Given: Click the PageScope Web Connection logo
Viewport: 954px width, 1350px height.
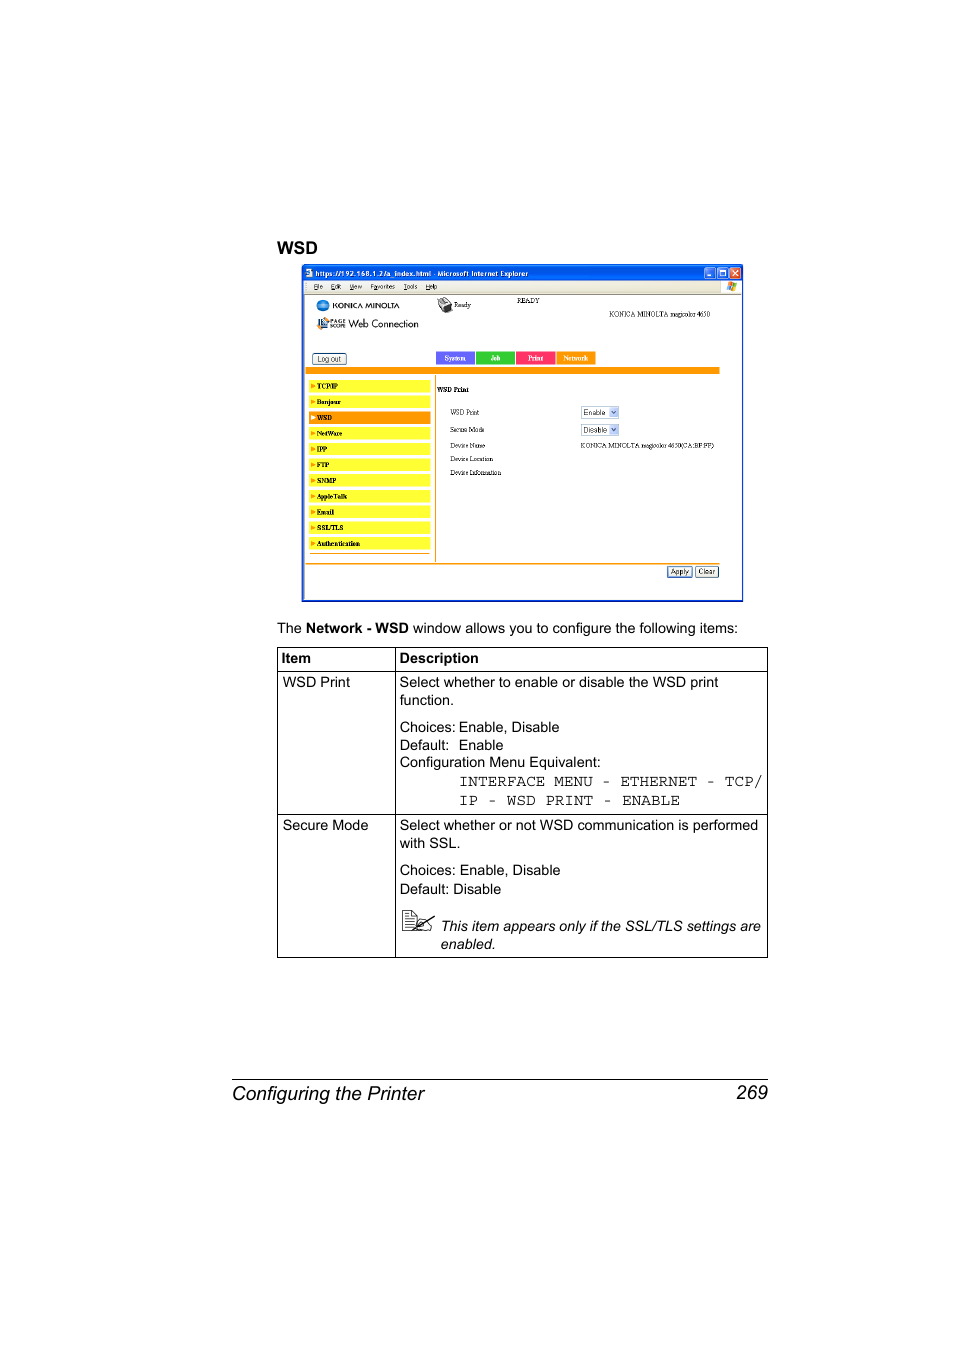Looking at the screenshot, I should pyautogui.click(x=368, y=324).
